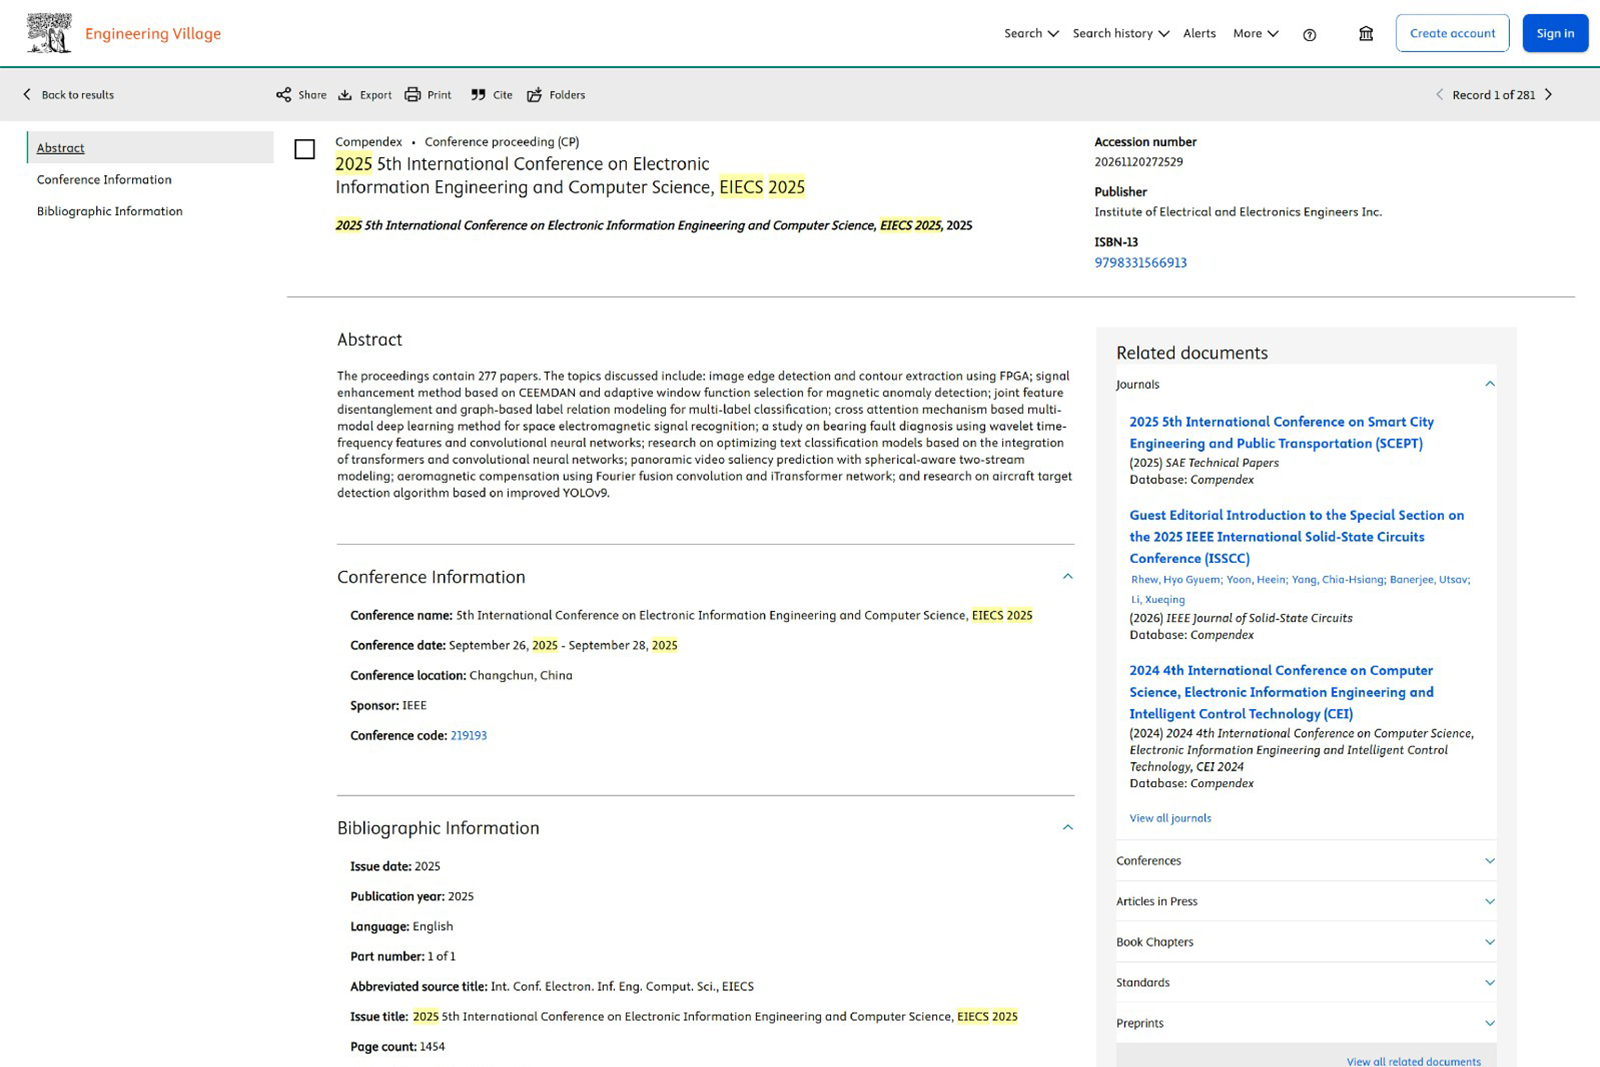Click the 'Language: English' line

pyautogui.click(x=401, y=927)
